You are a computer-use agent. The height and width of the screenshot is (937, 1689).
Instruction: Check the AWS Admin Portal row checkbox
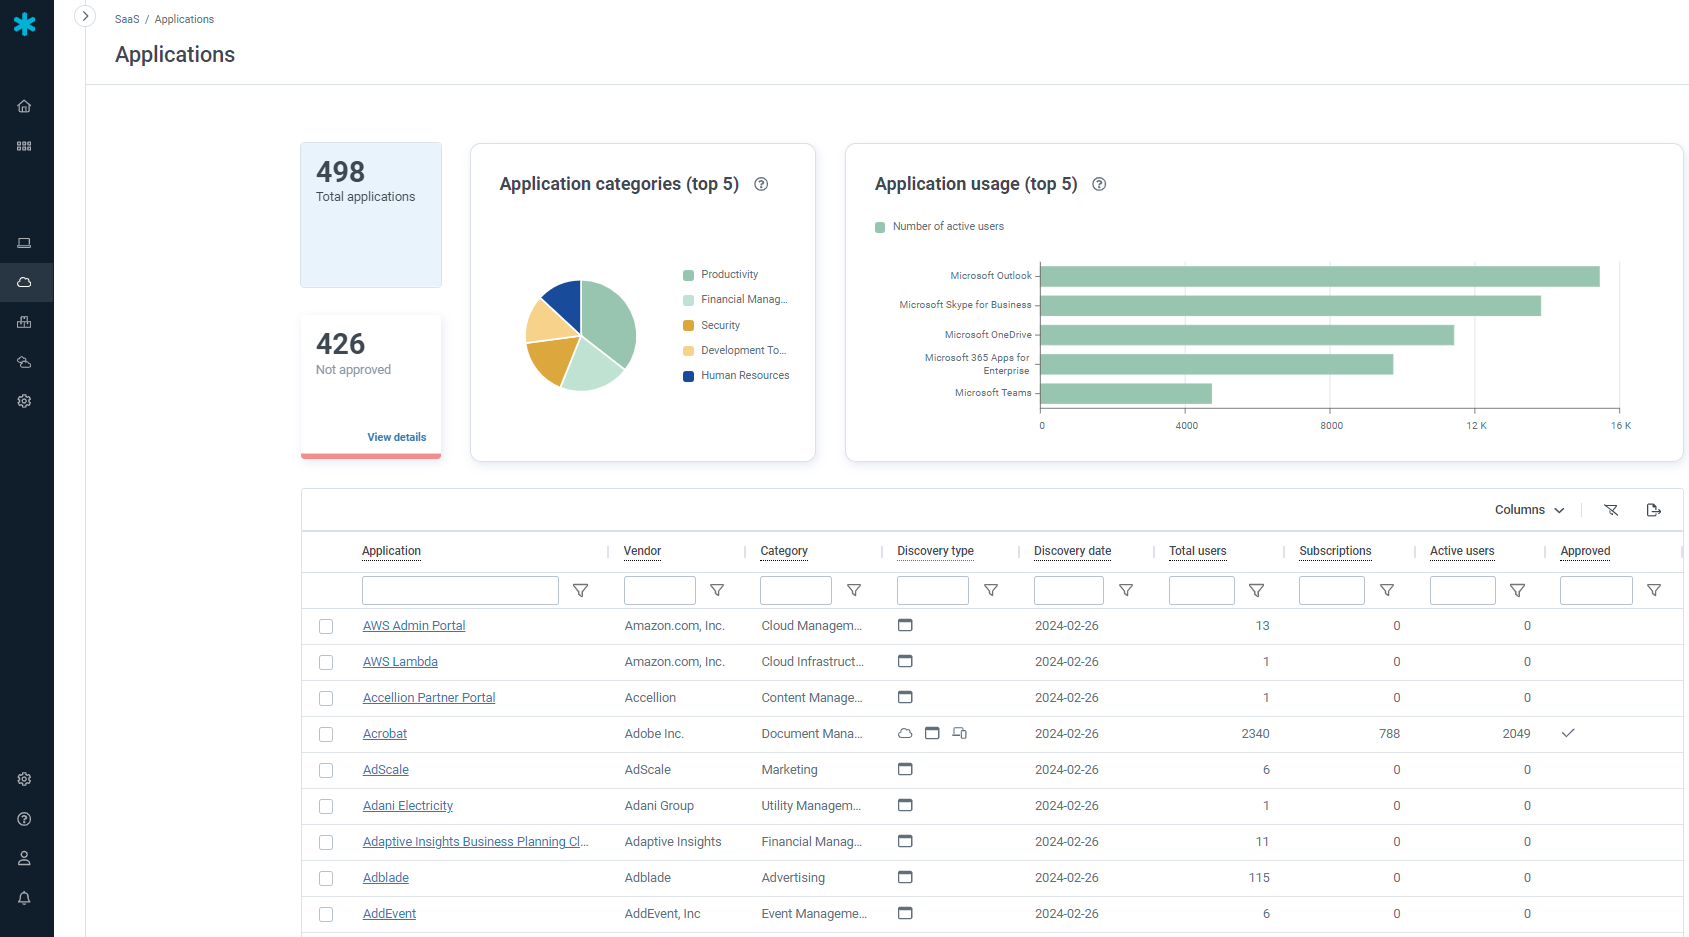[326, 626]
